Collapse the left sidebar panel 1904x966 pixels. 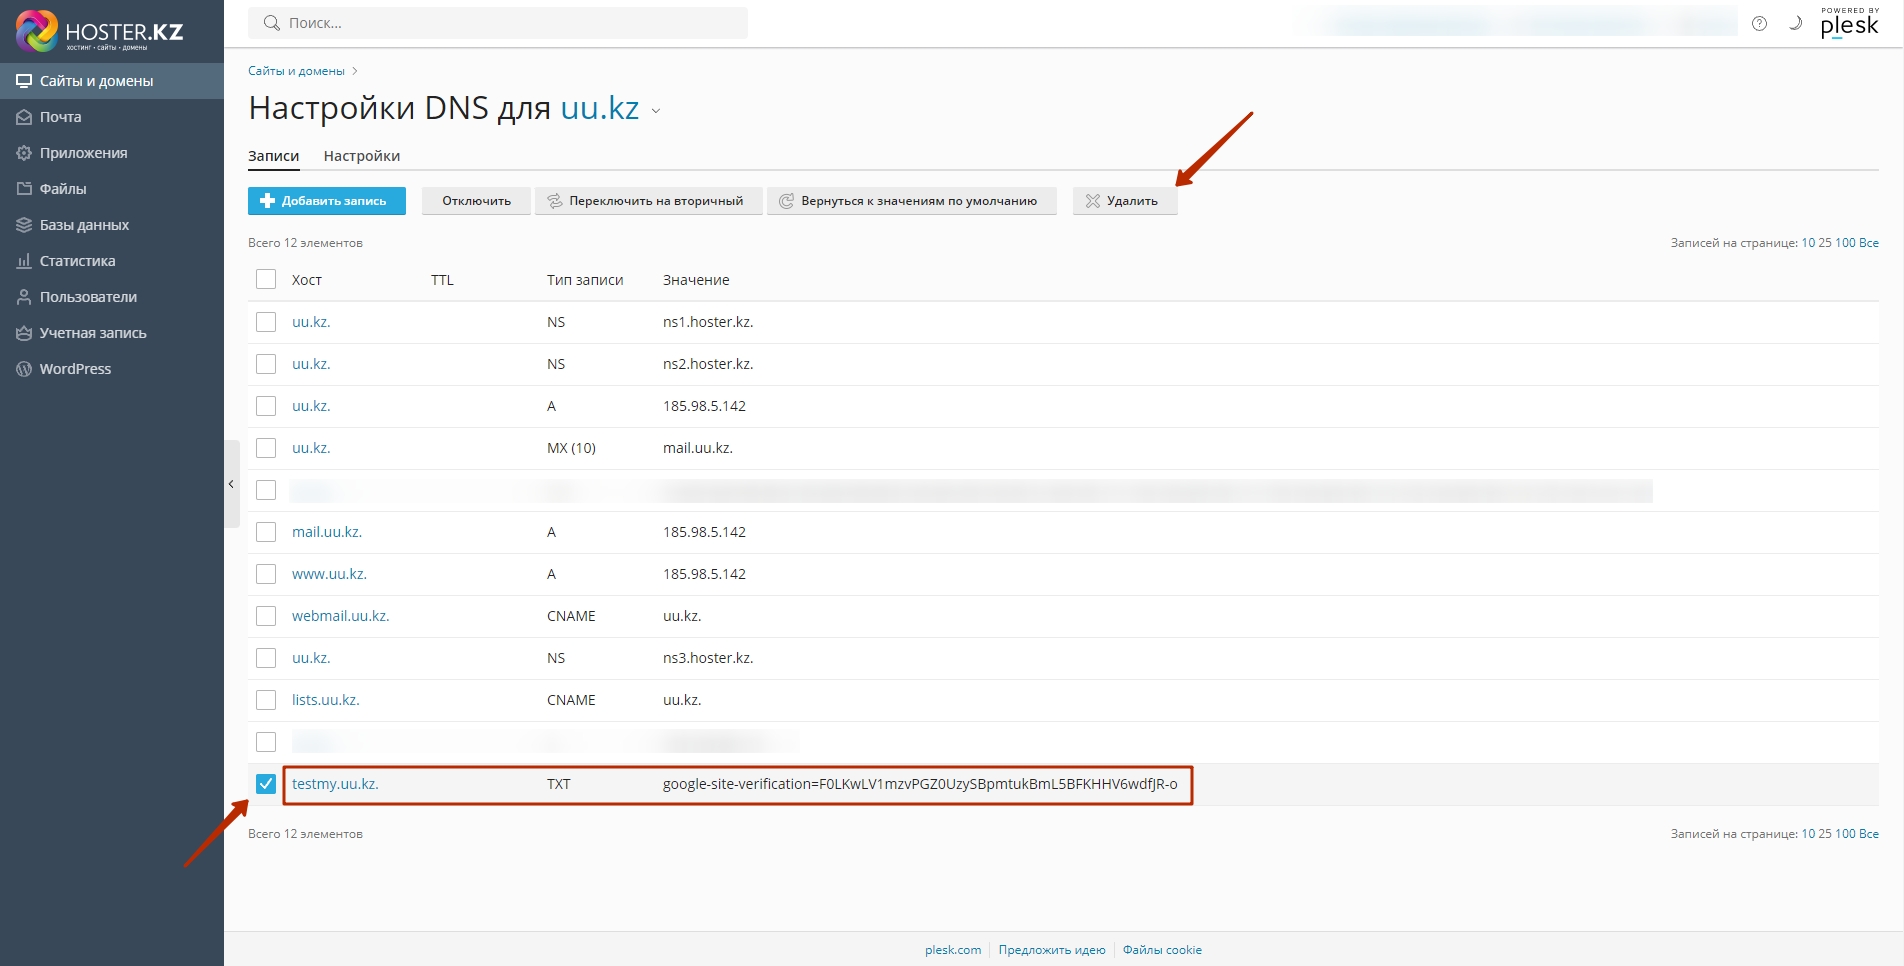[x=231, y=484]
